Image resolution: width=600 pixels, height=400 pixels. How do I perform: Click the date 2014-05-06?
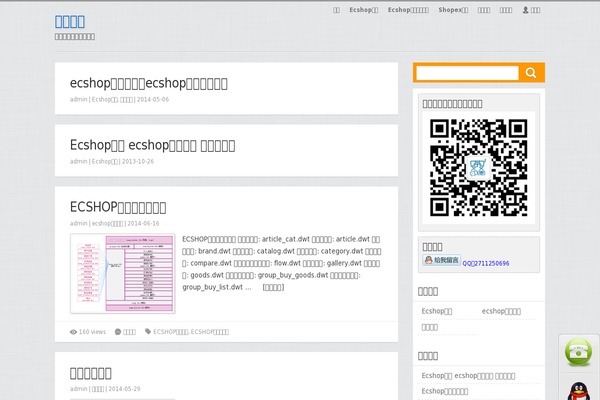coord(153,99)
